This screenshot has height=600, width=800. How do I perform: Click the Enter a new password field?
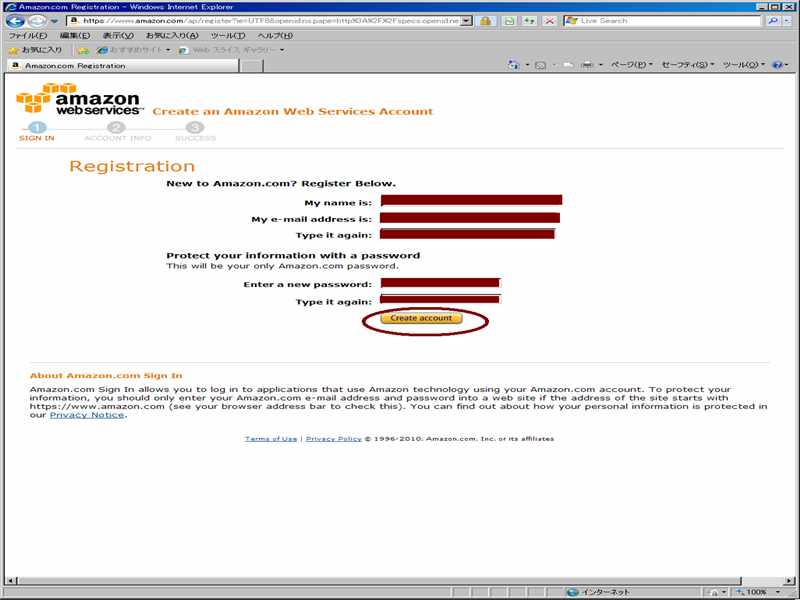[440, 283]
